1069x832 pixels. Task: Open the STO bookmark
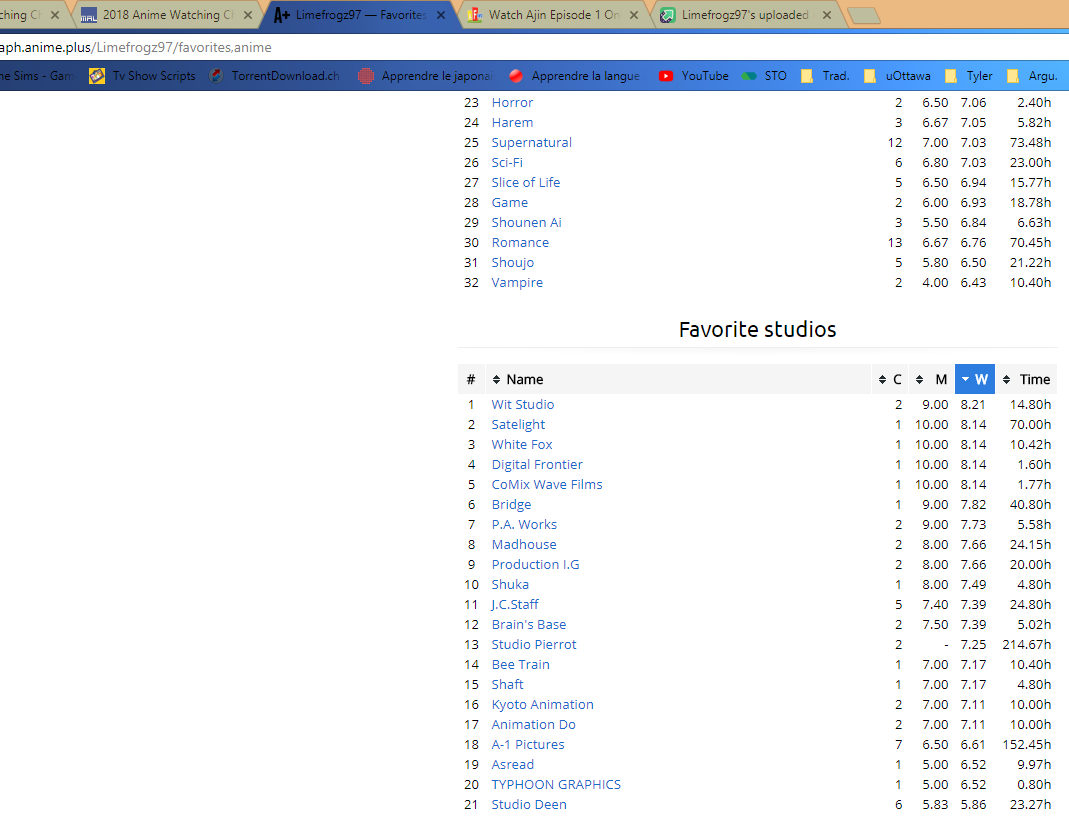765,76
